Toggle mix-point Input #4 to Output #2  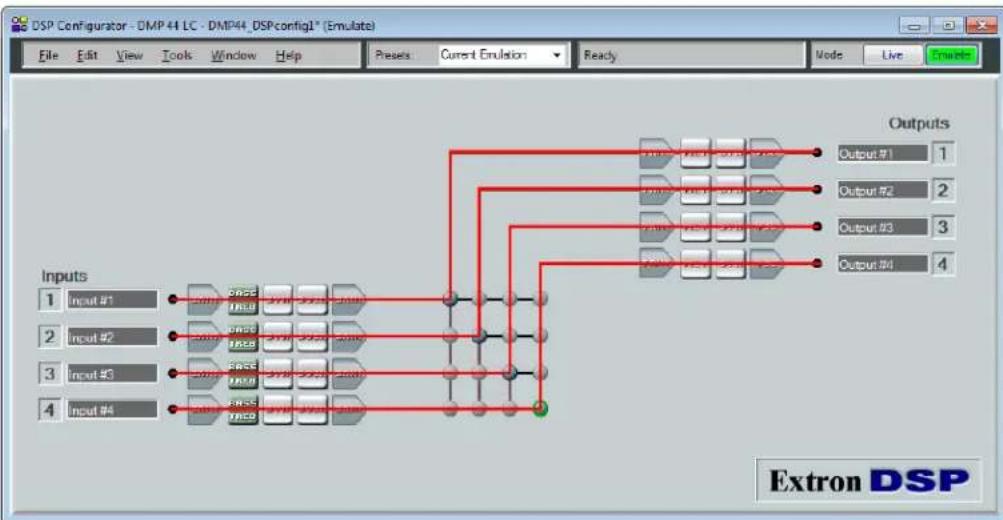click(479, 408)
